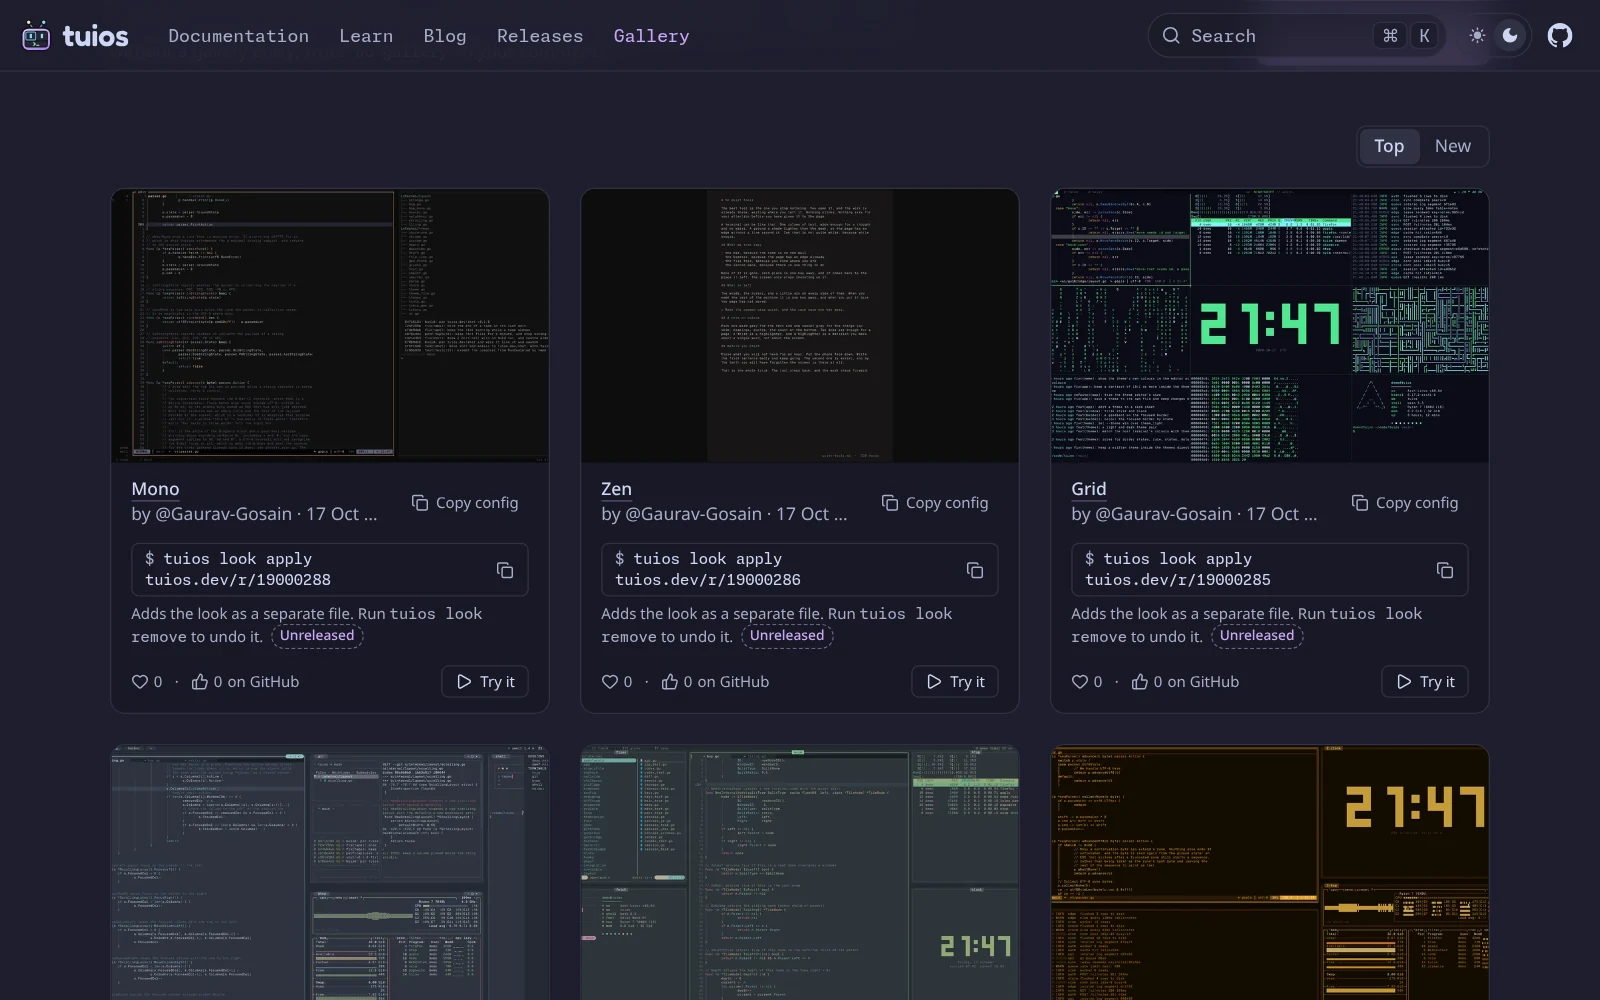Image resolution: width=1600 pixels, height=1000 pixels.
Task: Click Copy config on the Grid card
Action: [1405, 503]
